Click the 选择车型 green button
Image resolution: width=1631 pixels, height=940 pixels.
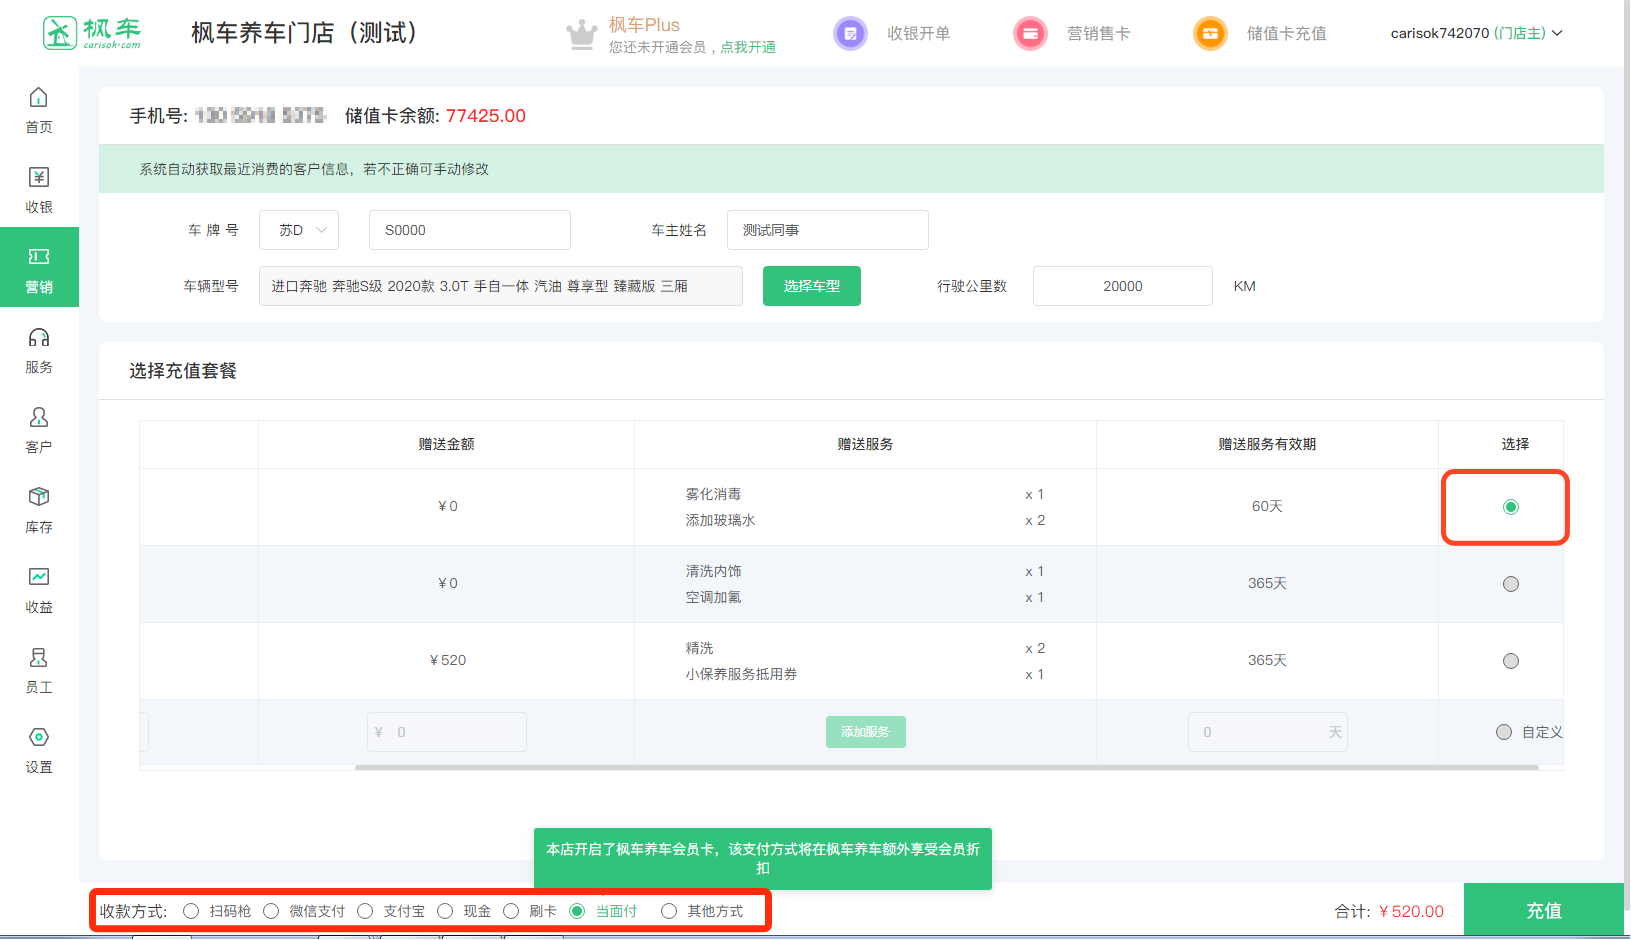click(x=811, y=286)
